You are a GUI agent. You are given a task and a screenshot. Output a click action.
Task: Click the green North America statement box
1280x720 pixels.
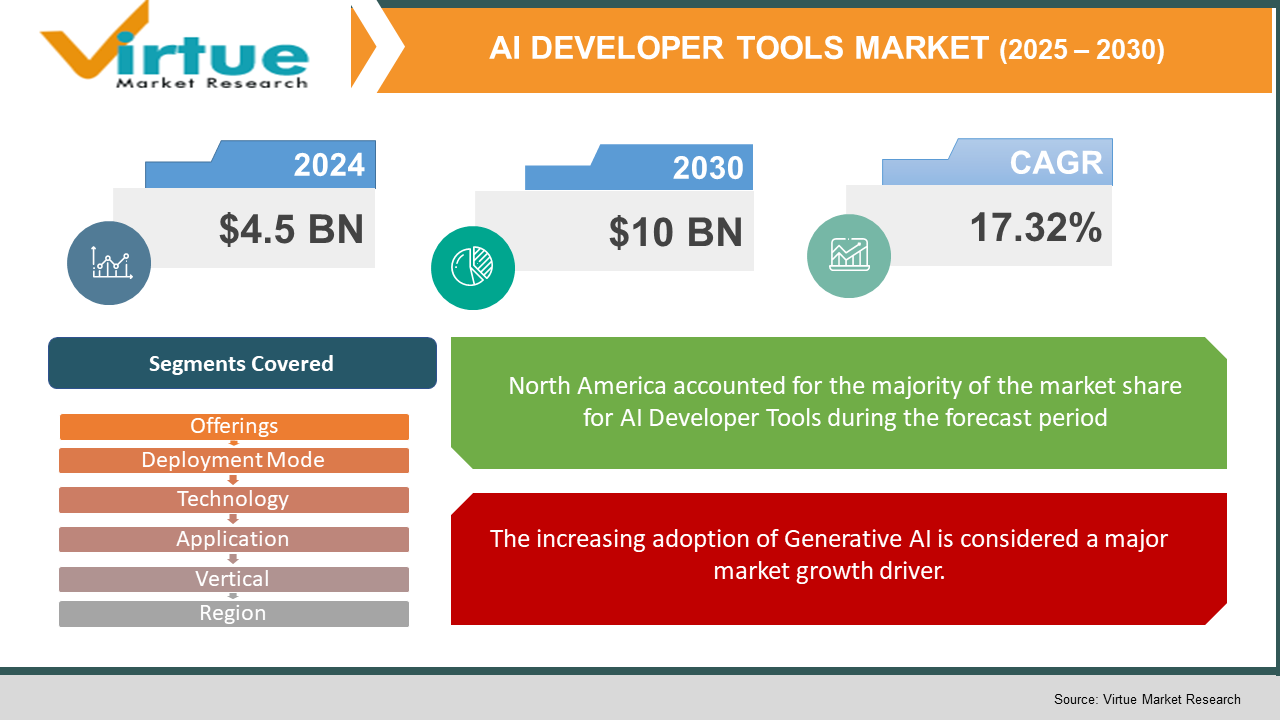(839, 402)
